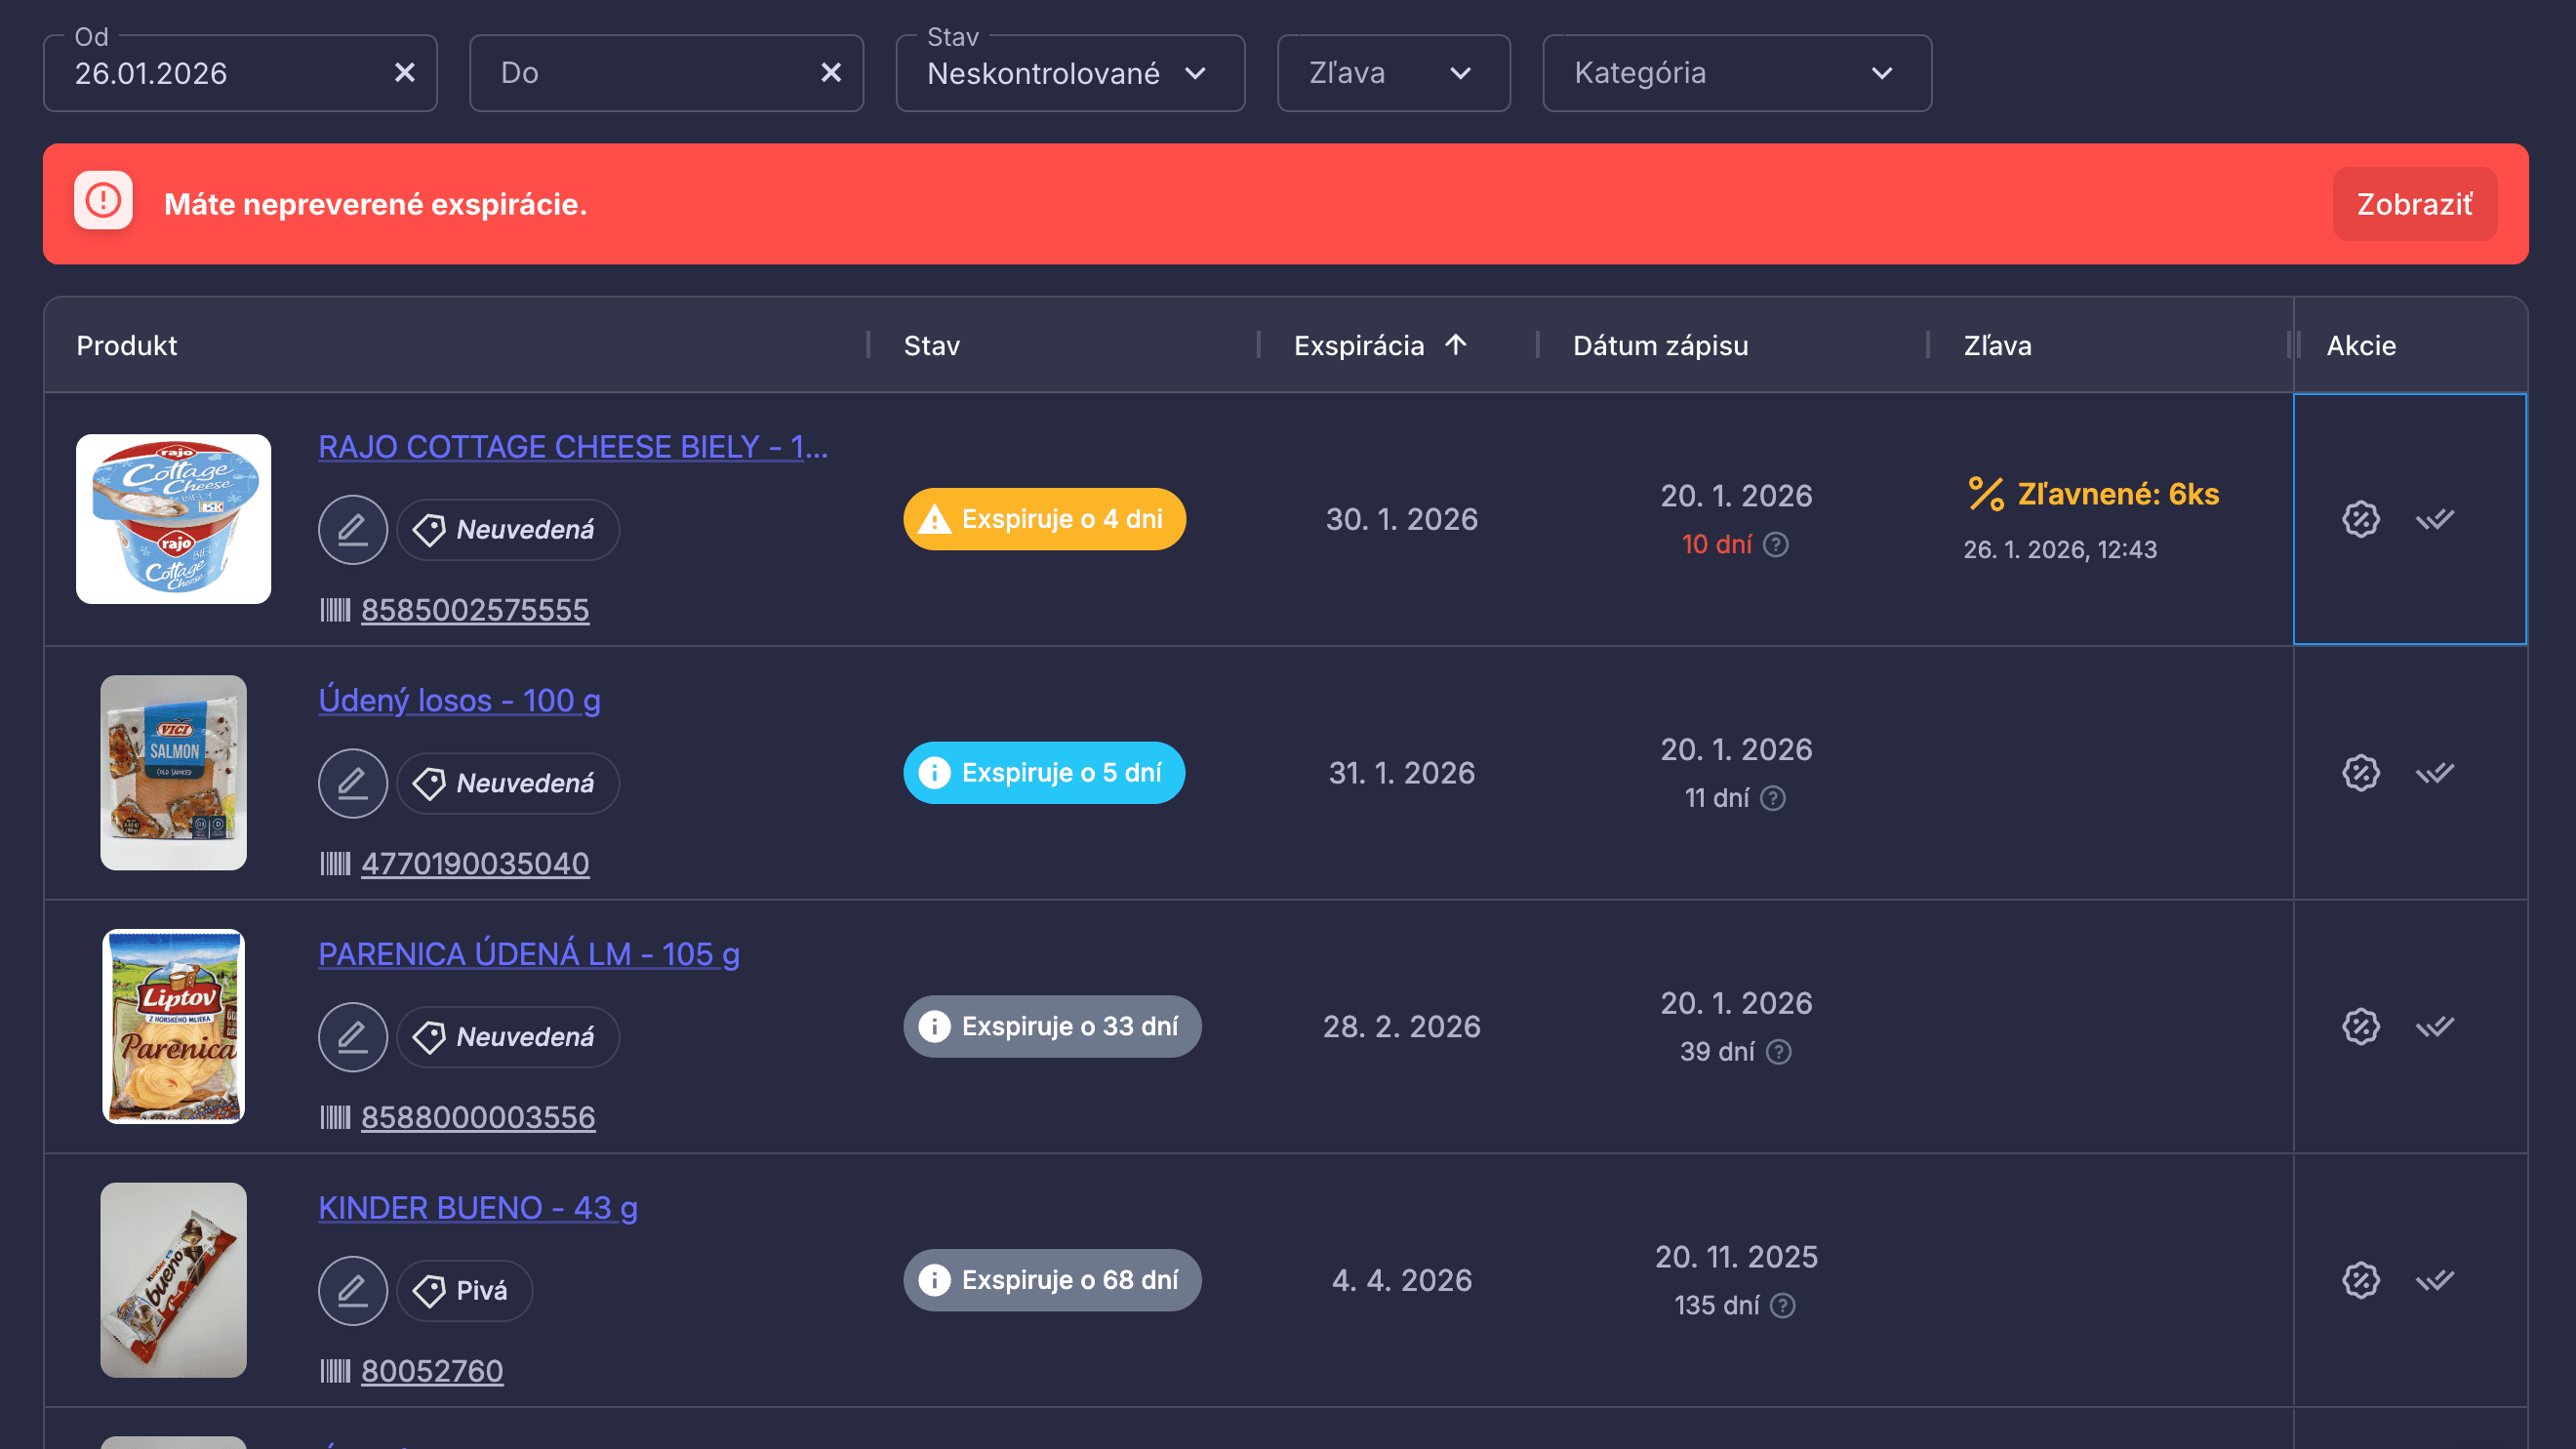Open the Stav Neskontrolované dropdown
Viewport: 2576px width, 1449px height.
[x=1069, y=73]
